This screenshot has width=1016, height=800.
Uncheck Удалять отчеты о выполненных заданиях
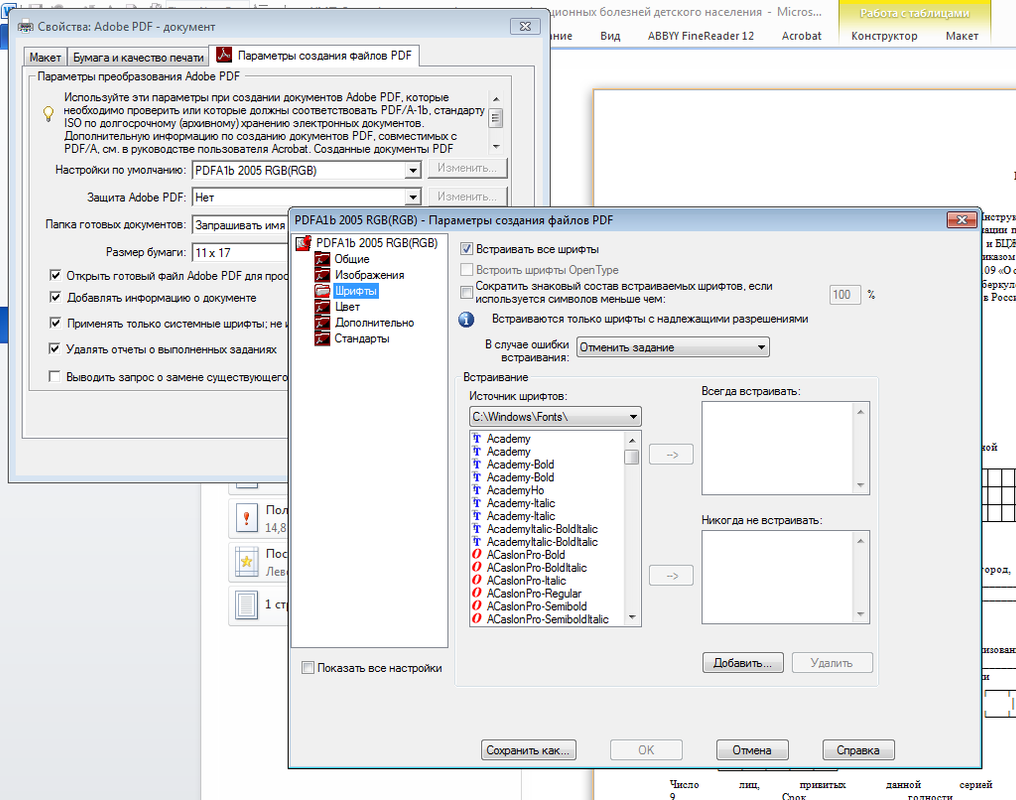[x=55, y=349]
